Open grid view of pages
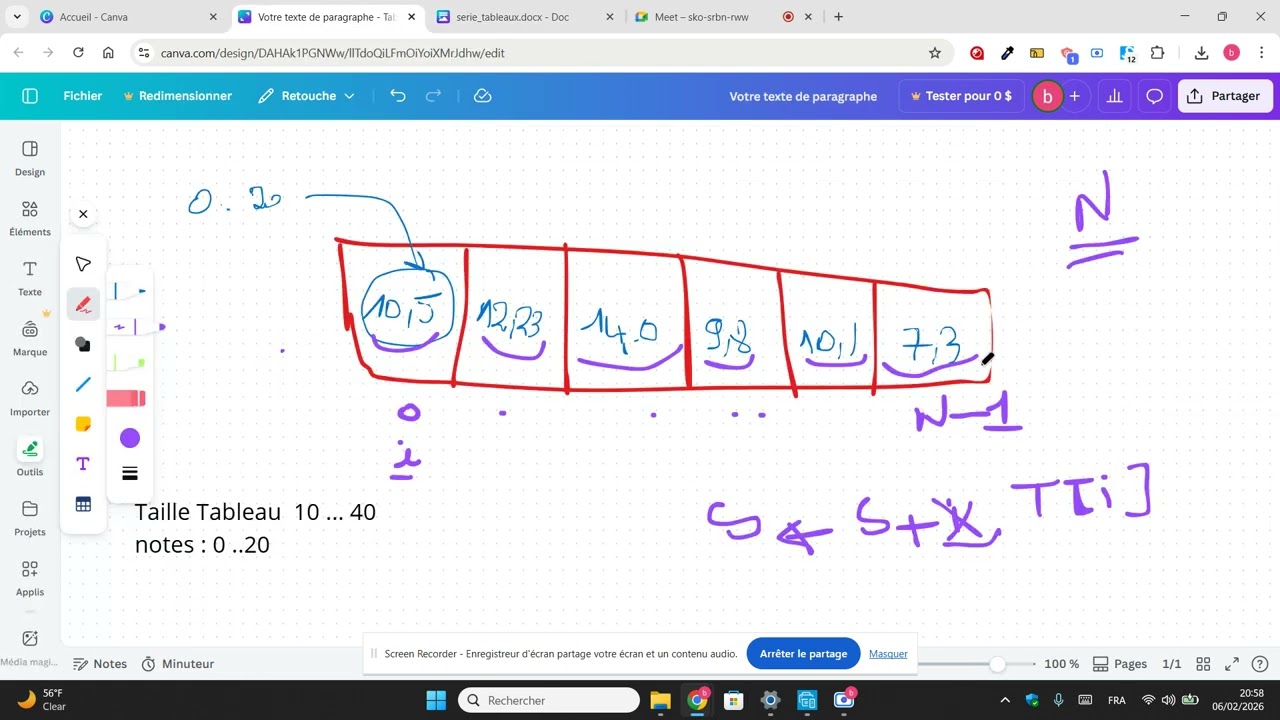 pyautogui.click(x=1203, y=664)
